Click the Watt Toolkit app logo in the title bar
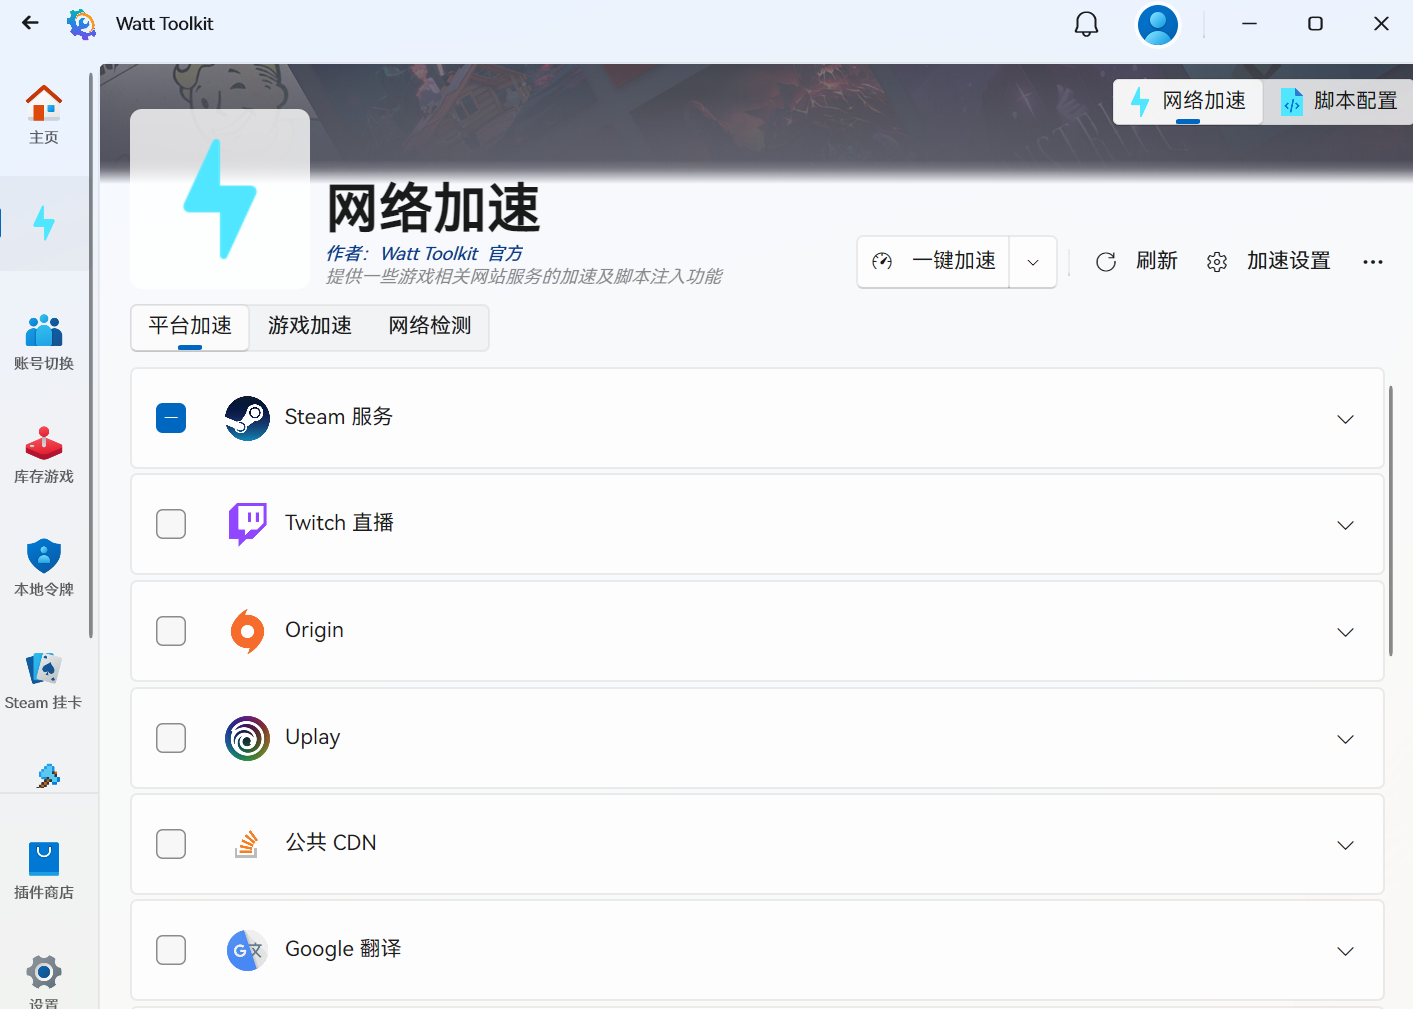This screenshot has width=1413, height=1009. (x=82, y=23)
